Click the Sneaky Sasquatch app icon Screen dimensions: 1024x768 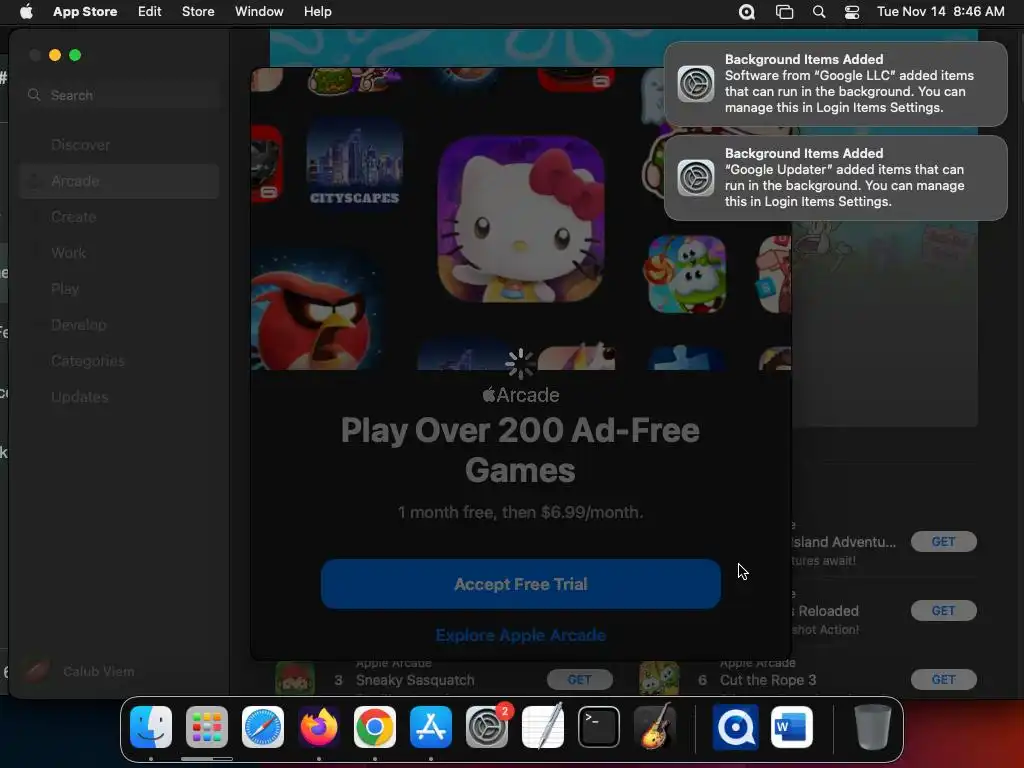click(295, 679)
